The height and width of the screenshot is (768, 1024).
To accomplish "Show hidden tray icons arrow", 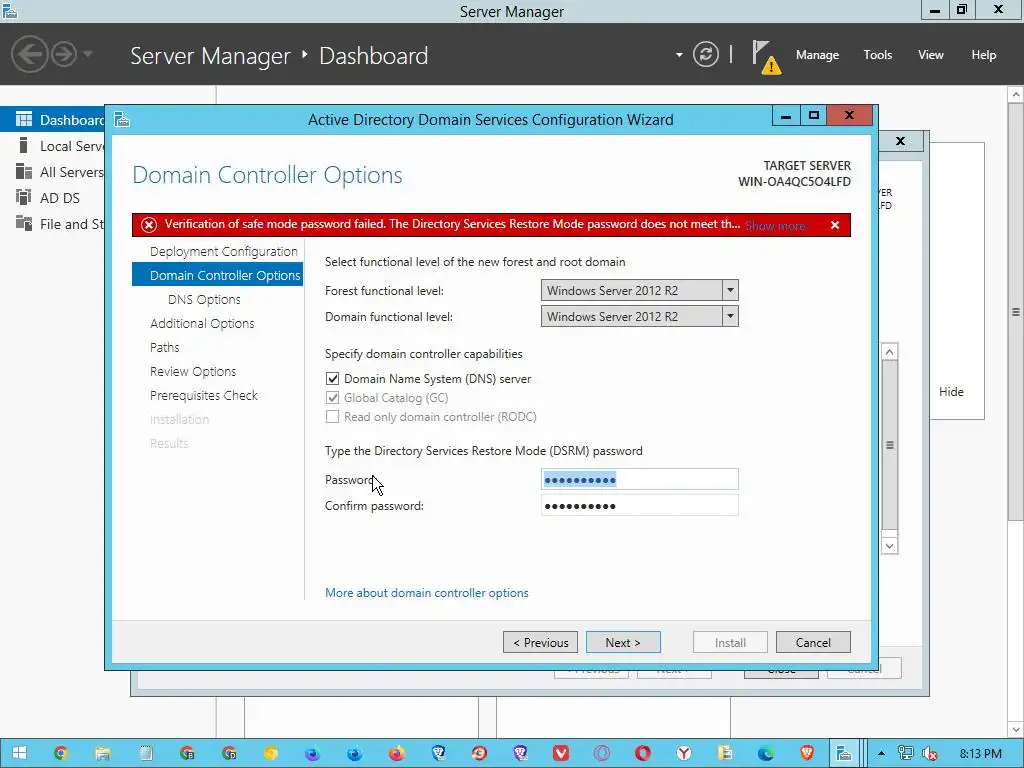I will tap(881, 754).
